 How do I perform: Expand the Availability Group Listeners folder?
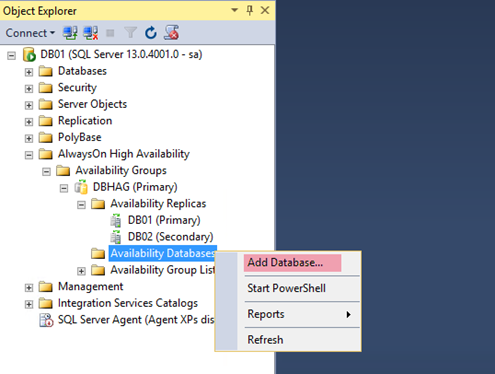(x=81, y=271)
